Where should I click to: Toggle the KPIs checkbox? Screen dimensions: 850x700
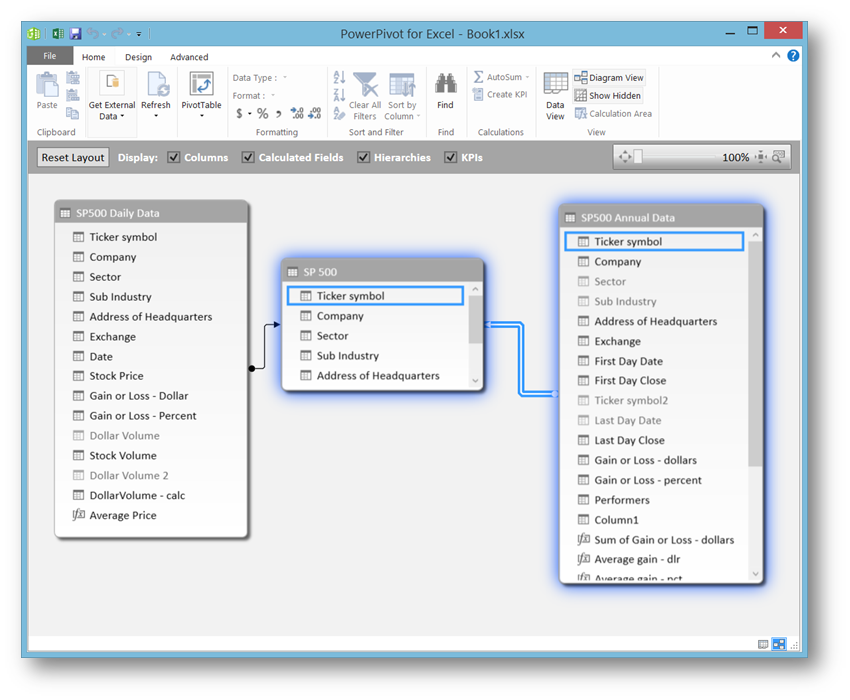[450, 157]
